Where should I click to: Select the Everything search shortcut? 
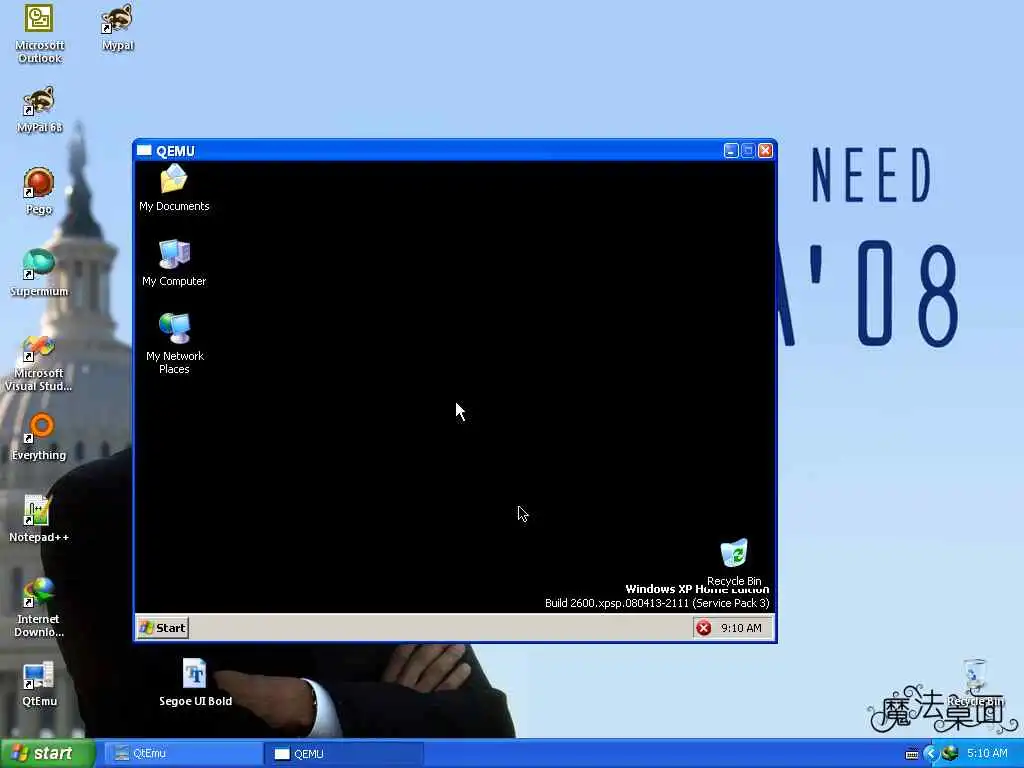pos(39,437)
